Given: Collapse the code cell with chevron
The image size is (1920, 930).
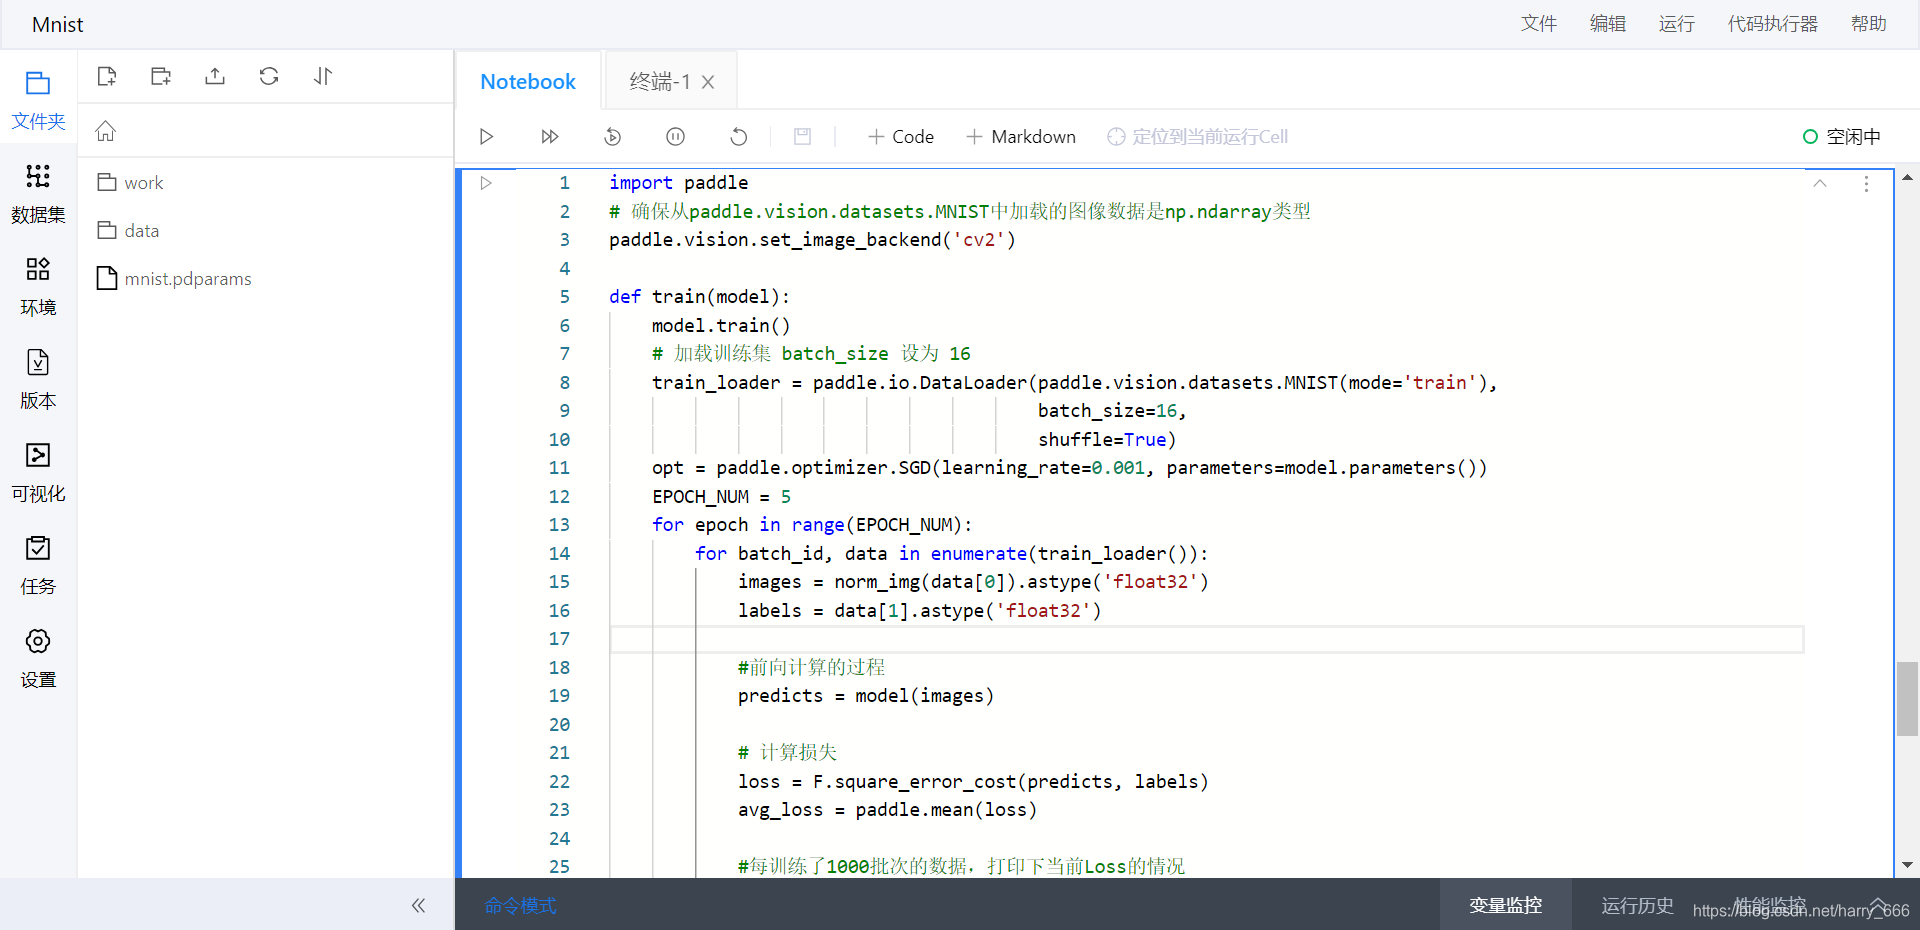Looking at the screenshot, I should tap(1820, 183).
